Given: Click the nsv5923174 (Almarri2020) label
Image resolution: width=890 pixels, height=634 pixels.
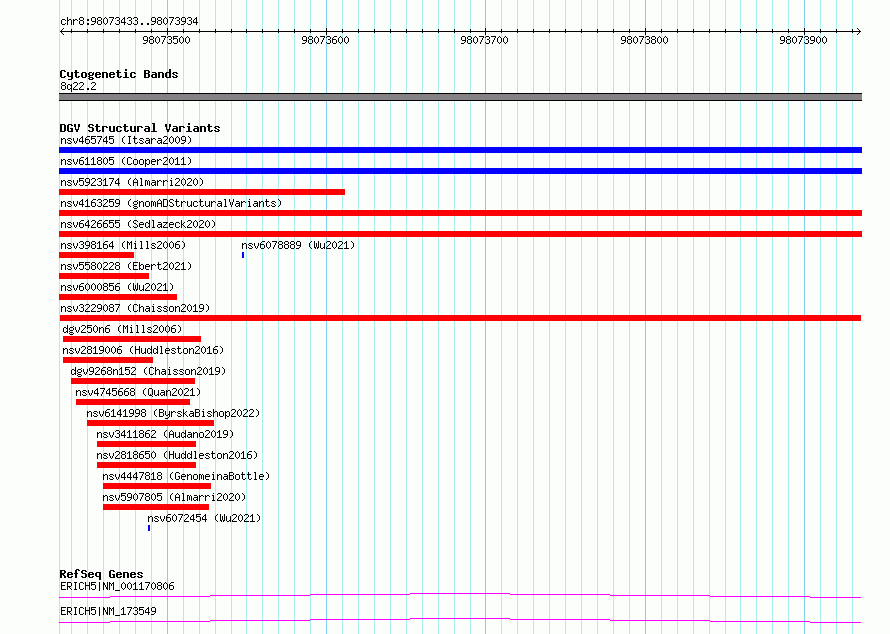Looking at the screenshot, I should tap(132, 182).
